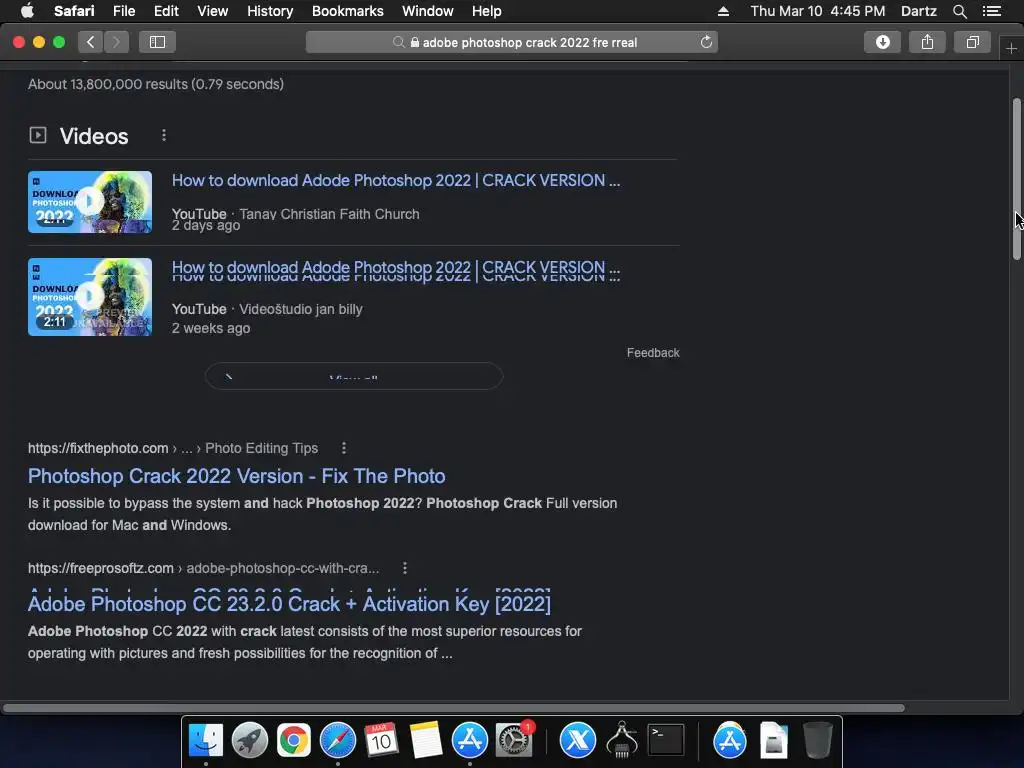
Task: Open App Store from the Dock
Action: point(470,740)
